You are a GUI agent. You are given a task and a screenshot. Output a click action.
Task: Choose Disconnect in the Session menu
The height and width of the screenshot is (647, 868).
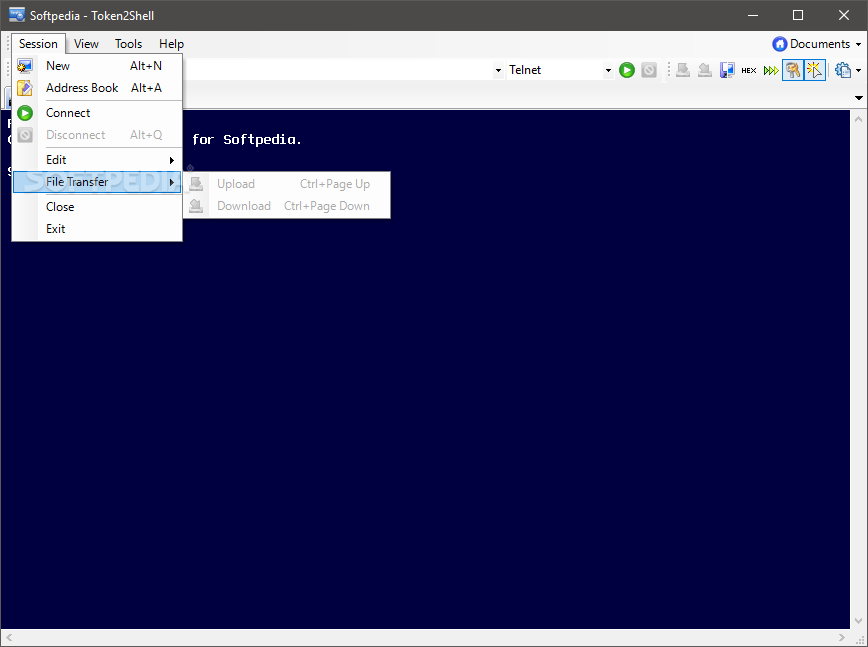(x=97, y=135)
